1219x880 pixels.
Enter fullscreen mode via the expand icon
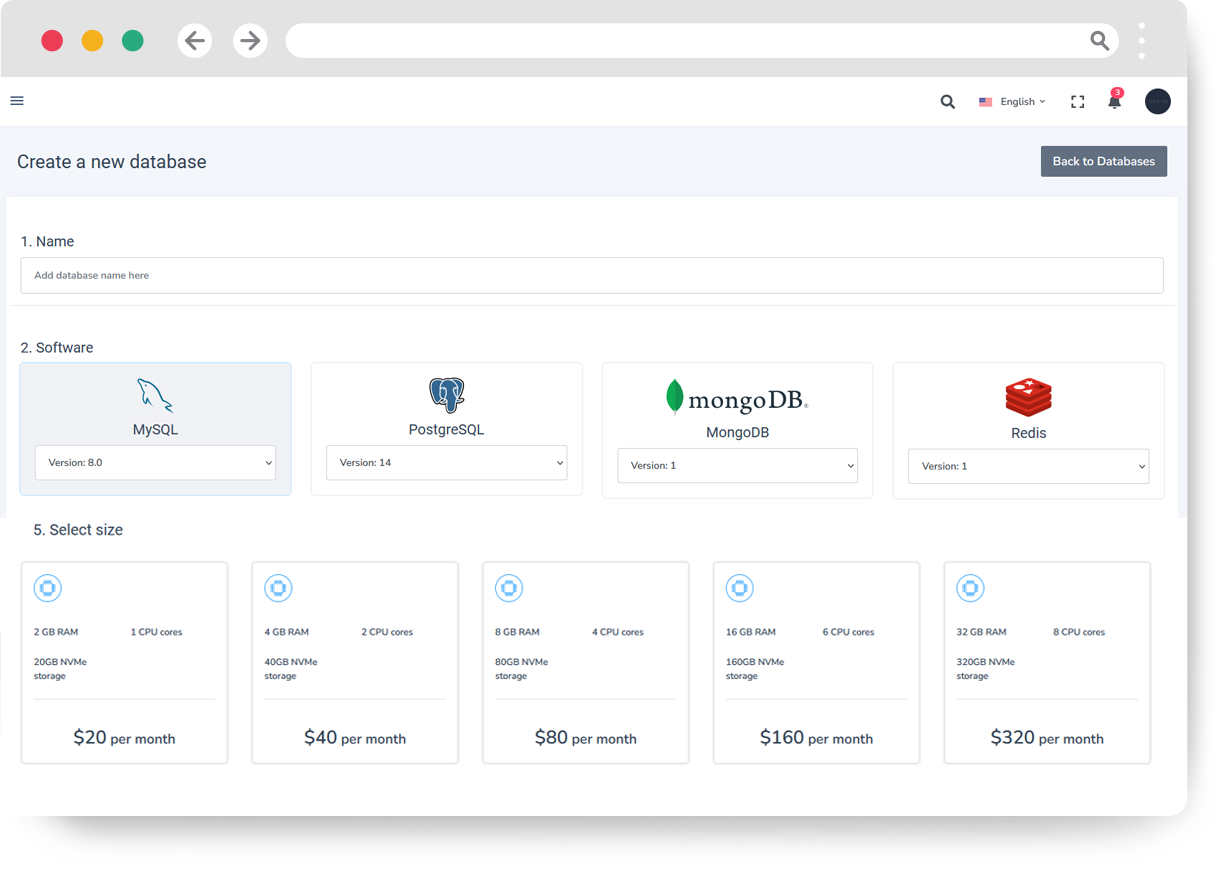1077,101
